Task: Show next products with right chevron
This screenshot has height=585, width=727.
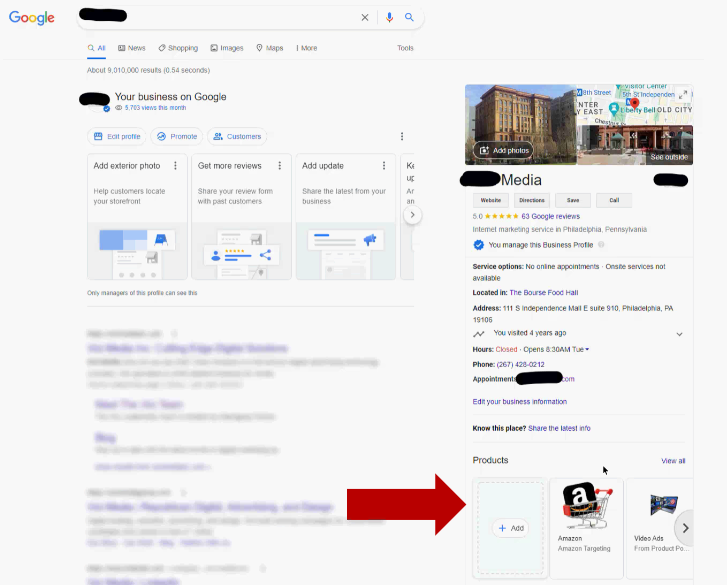Action: [x=685, y=528]
